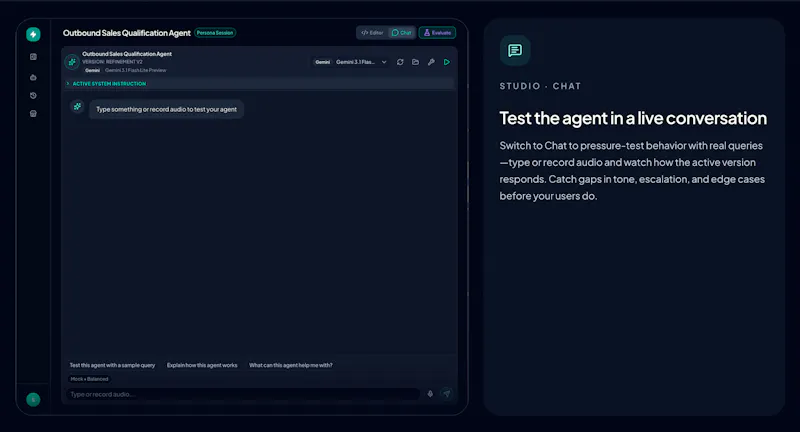The height and width of the screenshot is (432, 800).
Task: Click the 'Test the agent in a live conversation' heading
Action: tap(633, 118)
